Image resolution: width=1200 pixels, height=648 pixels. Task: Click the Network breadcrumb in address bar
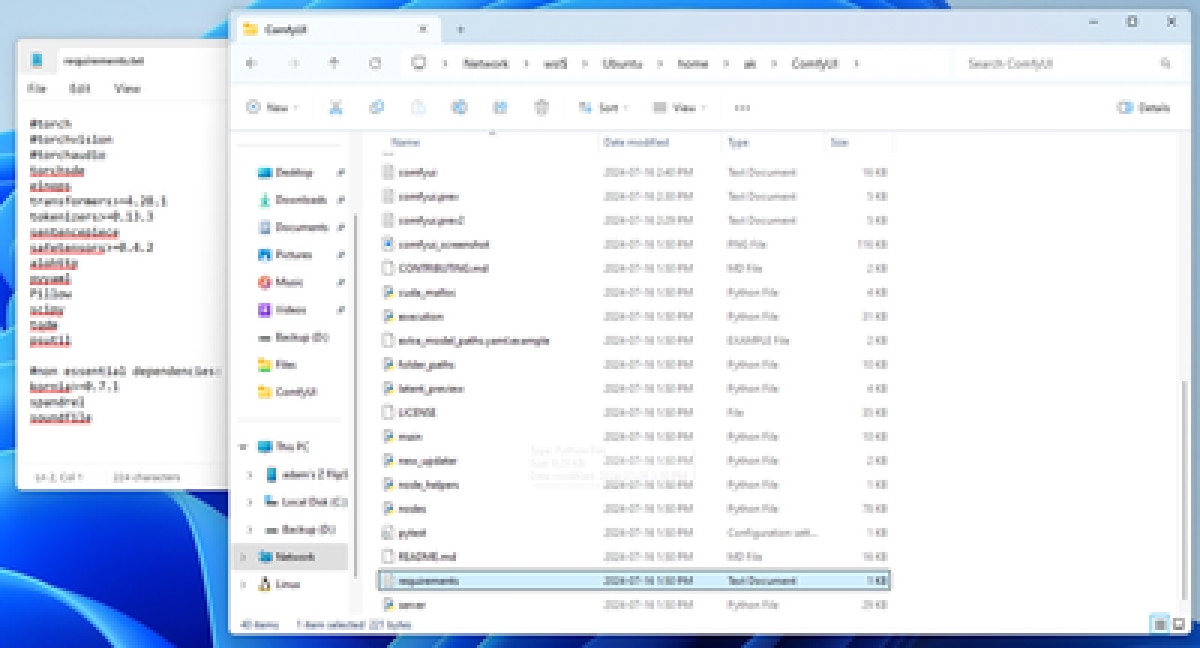(x=486, y=63)
